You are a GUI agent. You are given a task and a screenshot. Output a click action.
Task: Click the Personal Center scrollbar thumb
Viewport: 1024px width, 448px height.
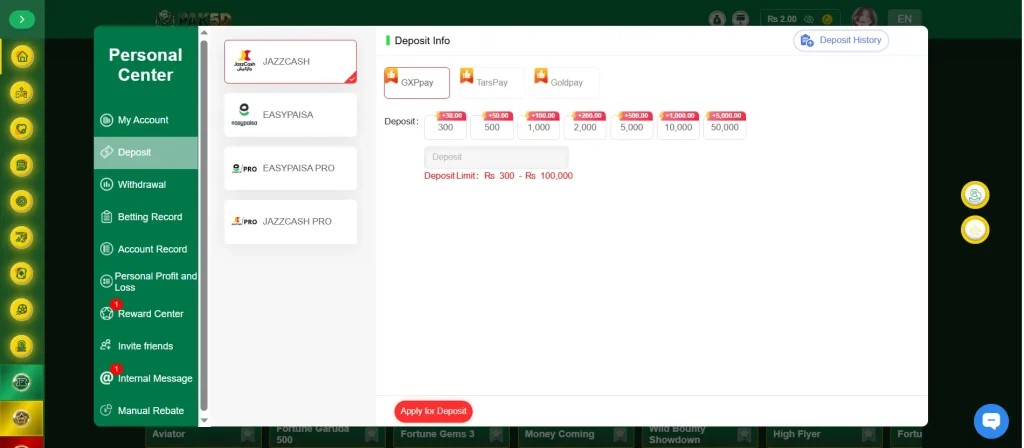click(204, 225)
